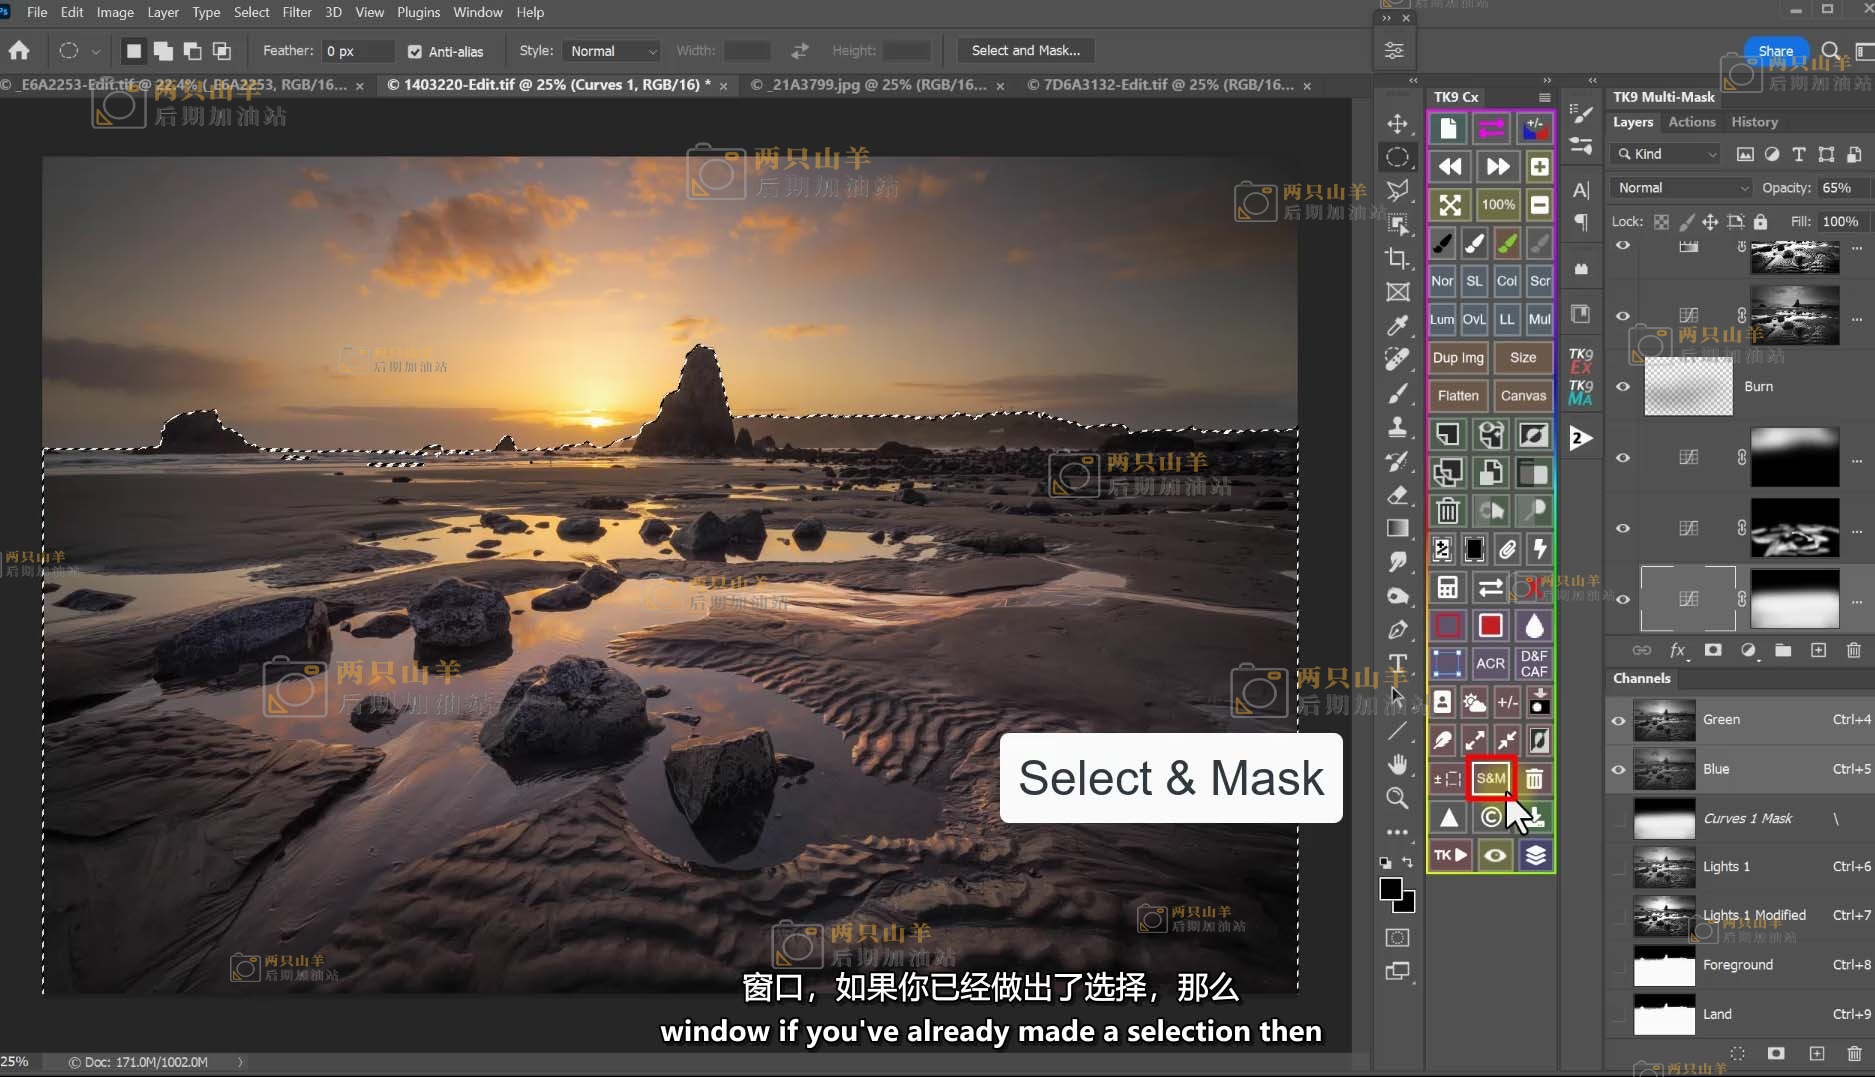1875x1077 pixels.
Task: Select the Foreground channel thumbnail
Action: [1664, 965]
